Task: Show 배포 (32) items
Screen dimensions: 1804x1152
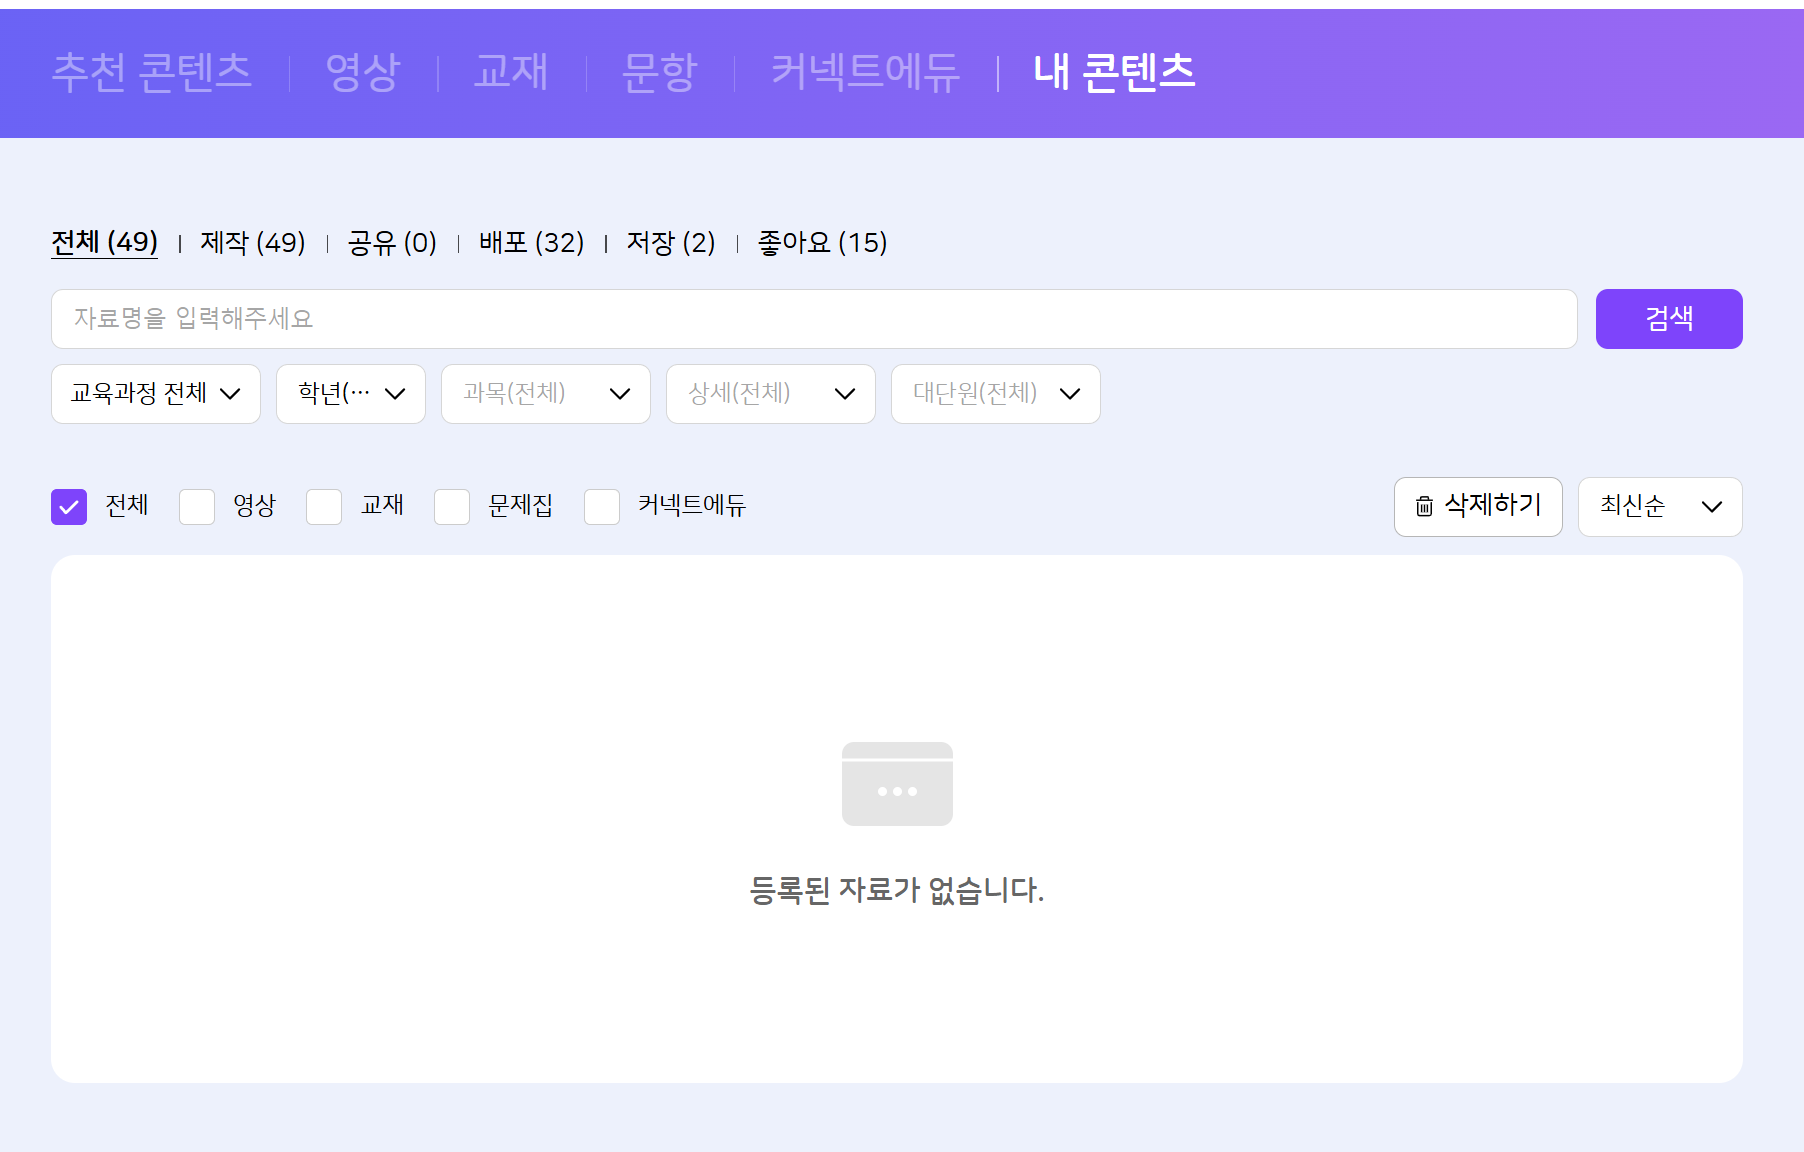Action: click(531, 243)
